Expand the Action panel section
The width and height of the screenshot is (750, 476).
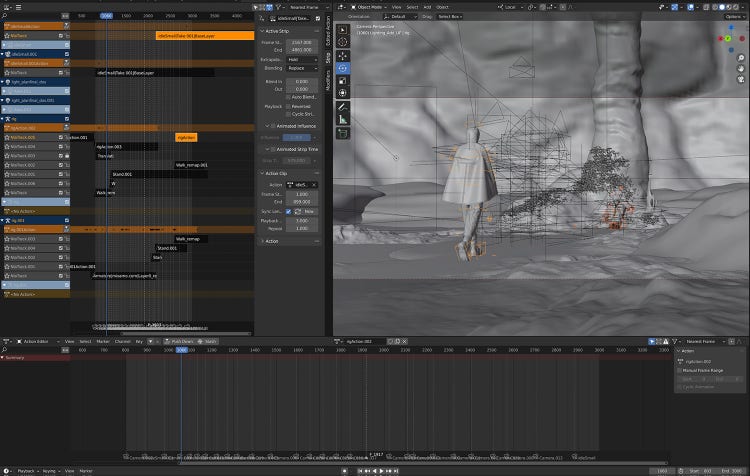point(272,241)
